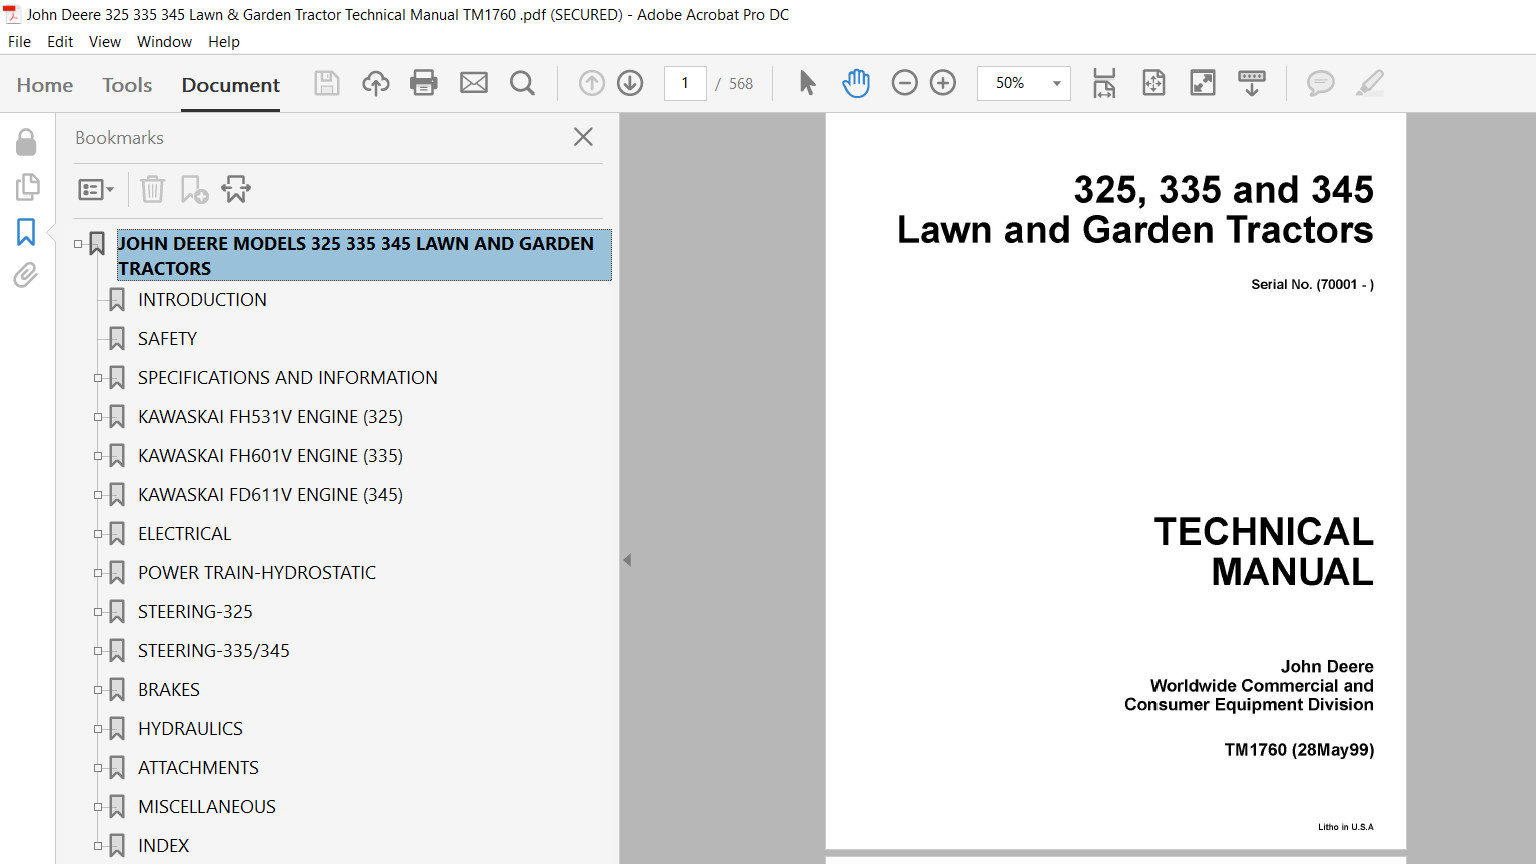The image size is (1536, 864).
Task: Enter full screen mode icon
Action: 1203,83
